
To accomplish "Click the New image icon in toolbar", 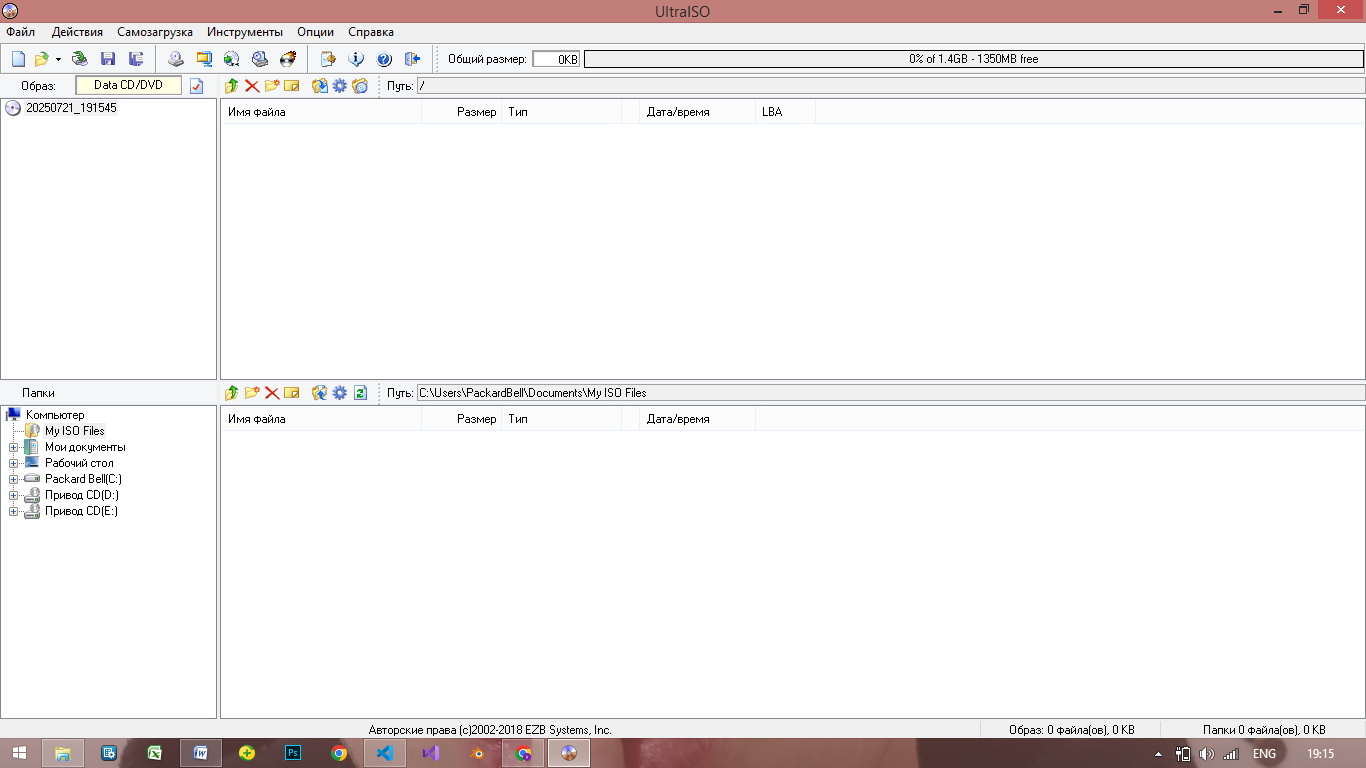I will tap(18, 59).
